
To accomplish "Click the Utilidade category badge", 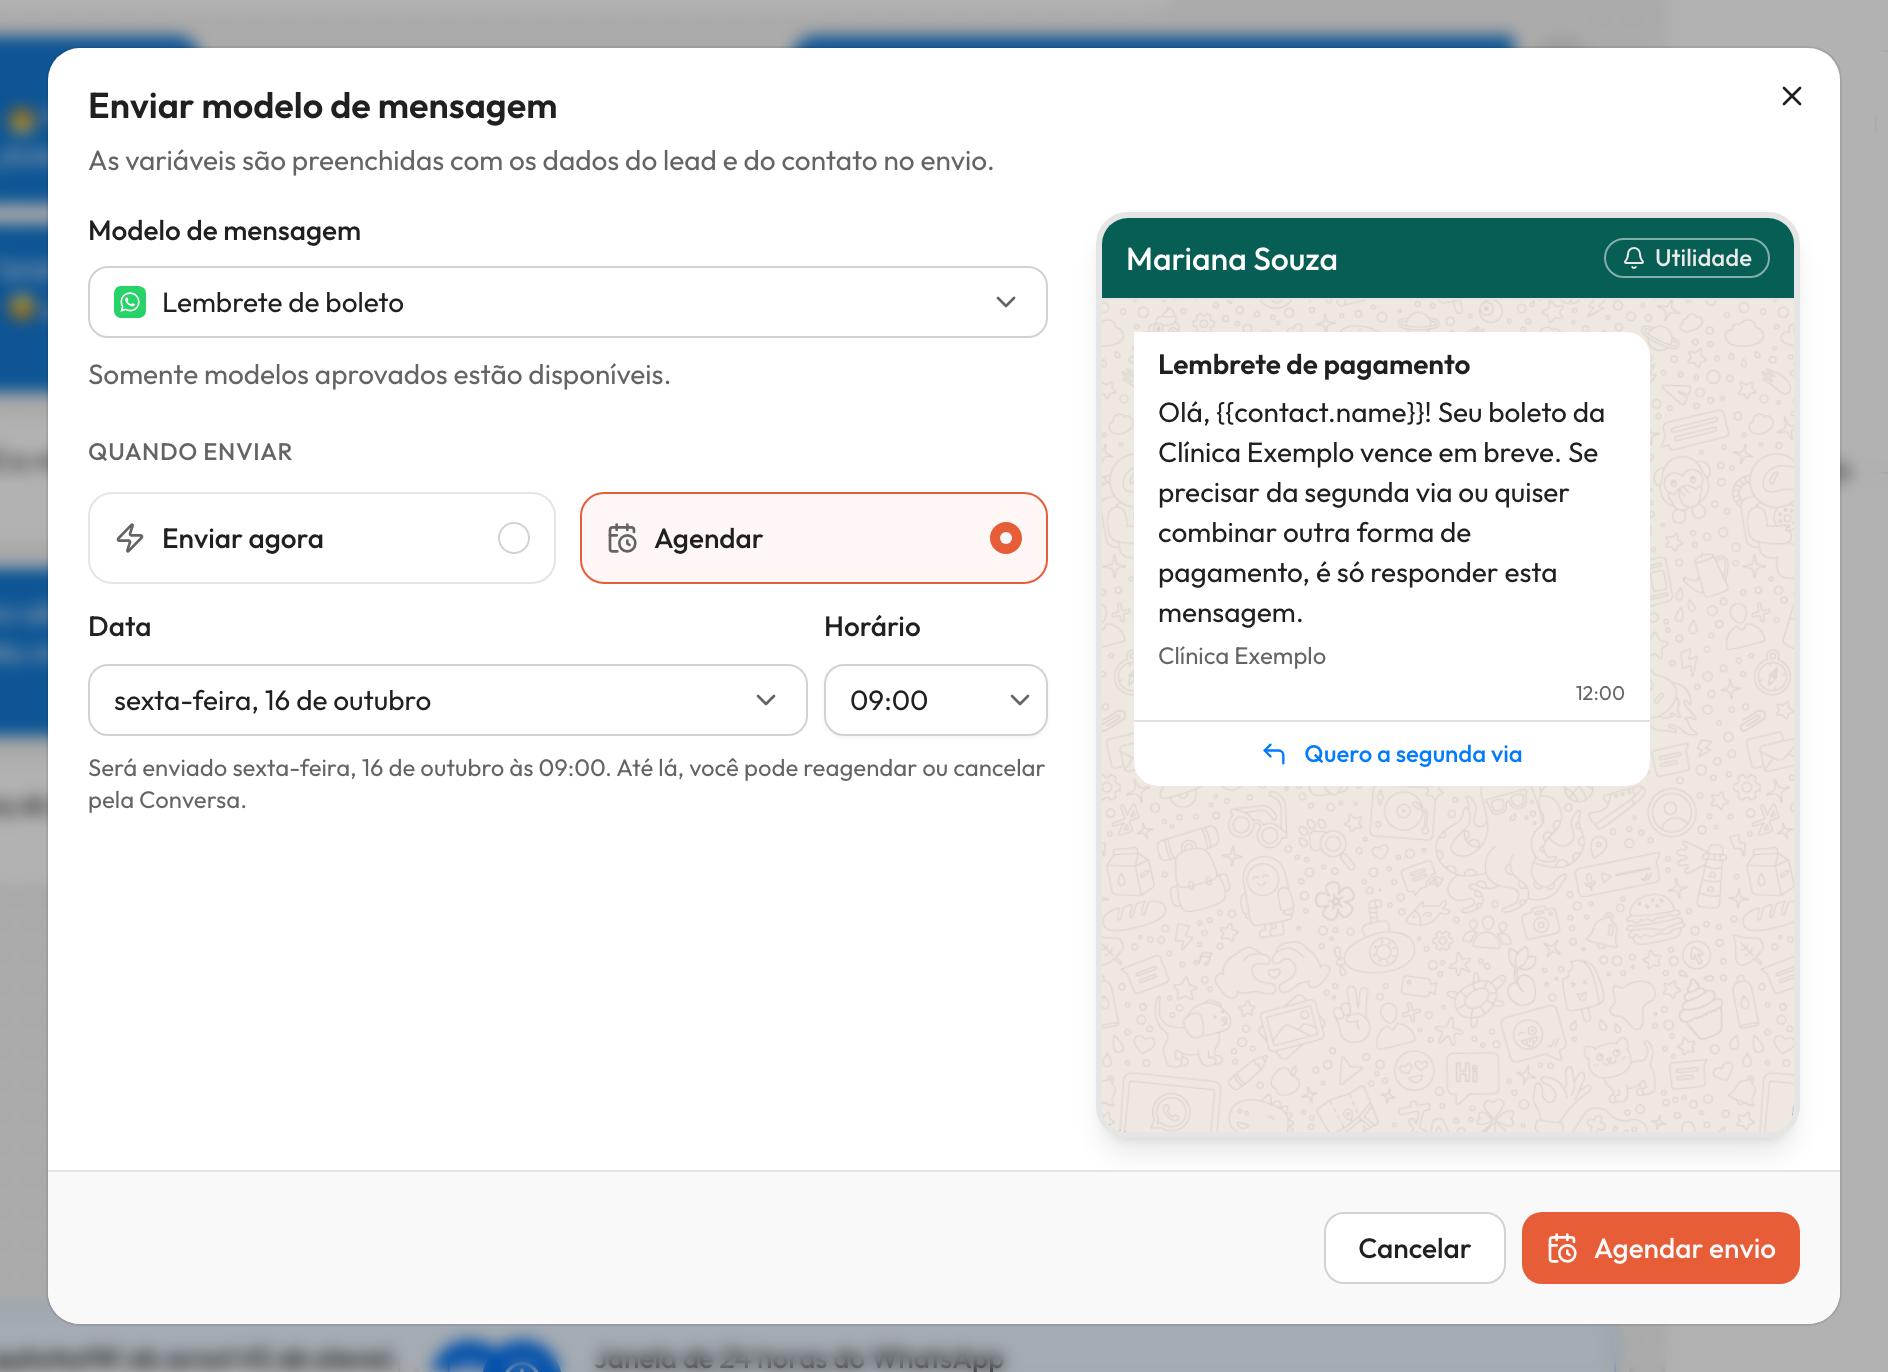I will (x=1686, y=258).
